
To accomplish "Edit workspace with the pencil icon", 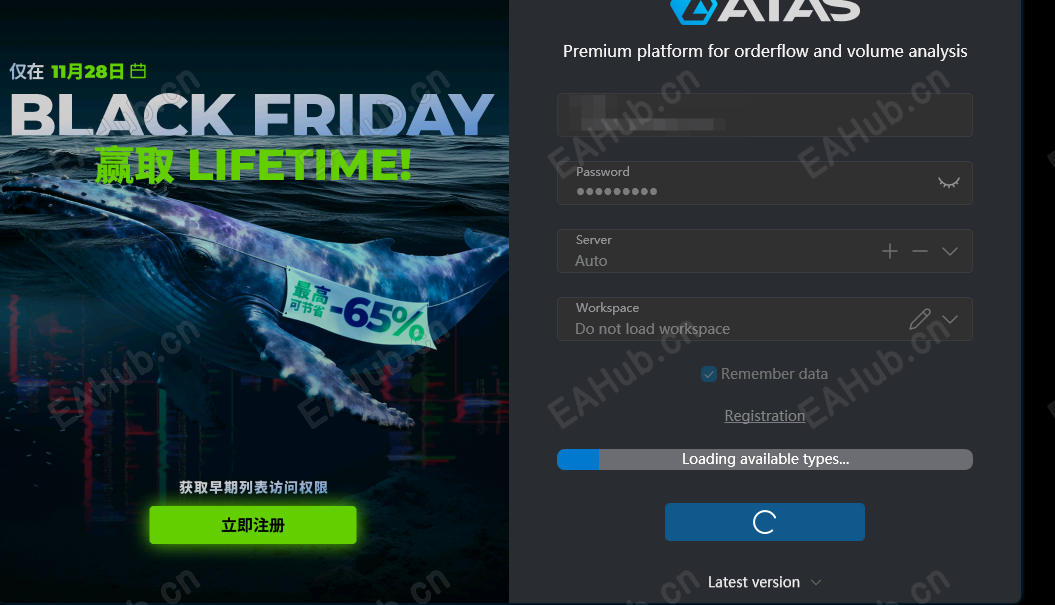I will point(920,319).
